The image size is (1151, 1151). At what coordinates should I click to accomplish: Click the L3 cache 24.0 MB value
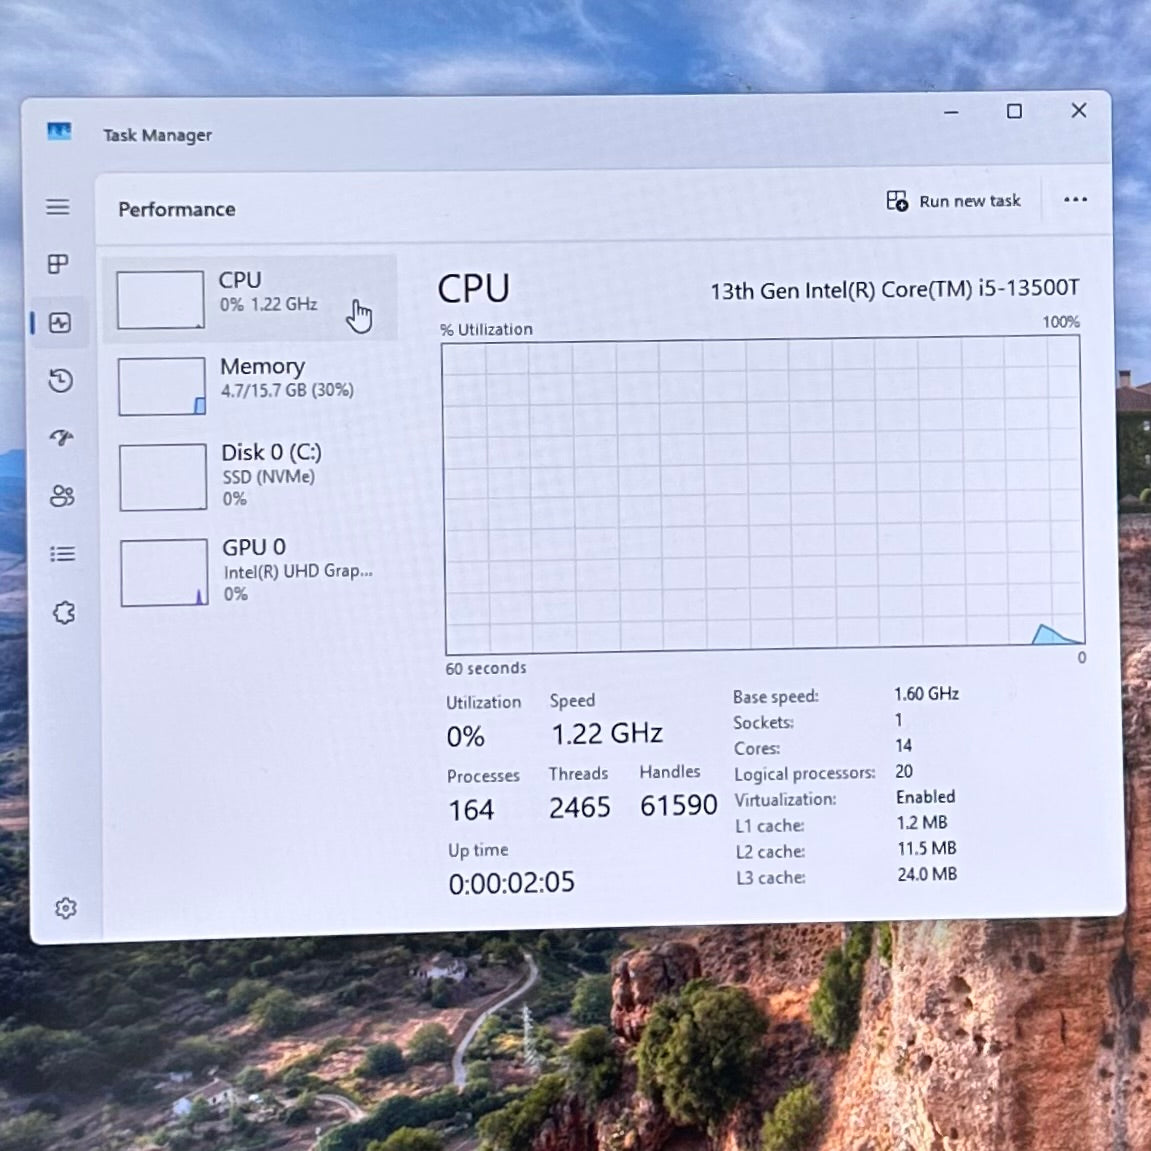pos(927,874)
